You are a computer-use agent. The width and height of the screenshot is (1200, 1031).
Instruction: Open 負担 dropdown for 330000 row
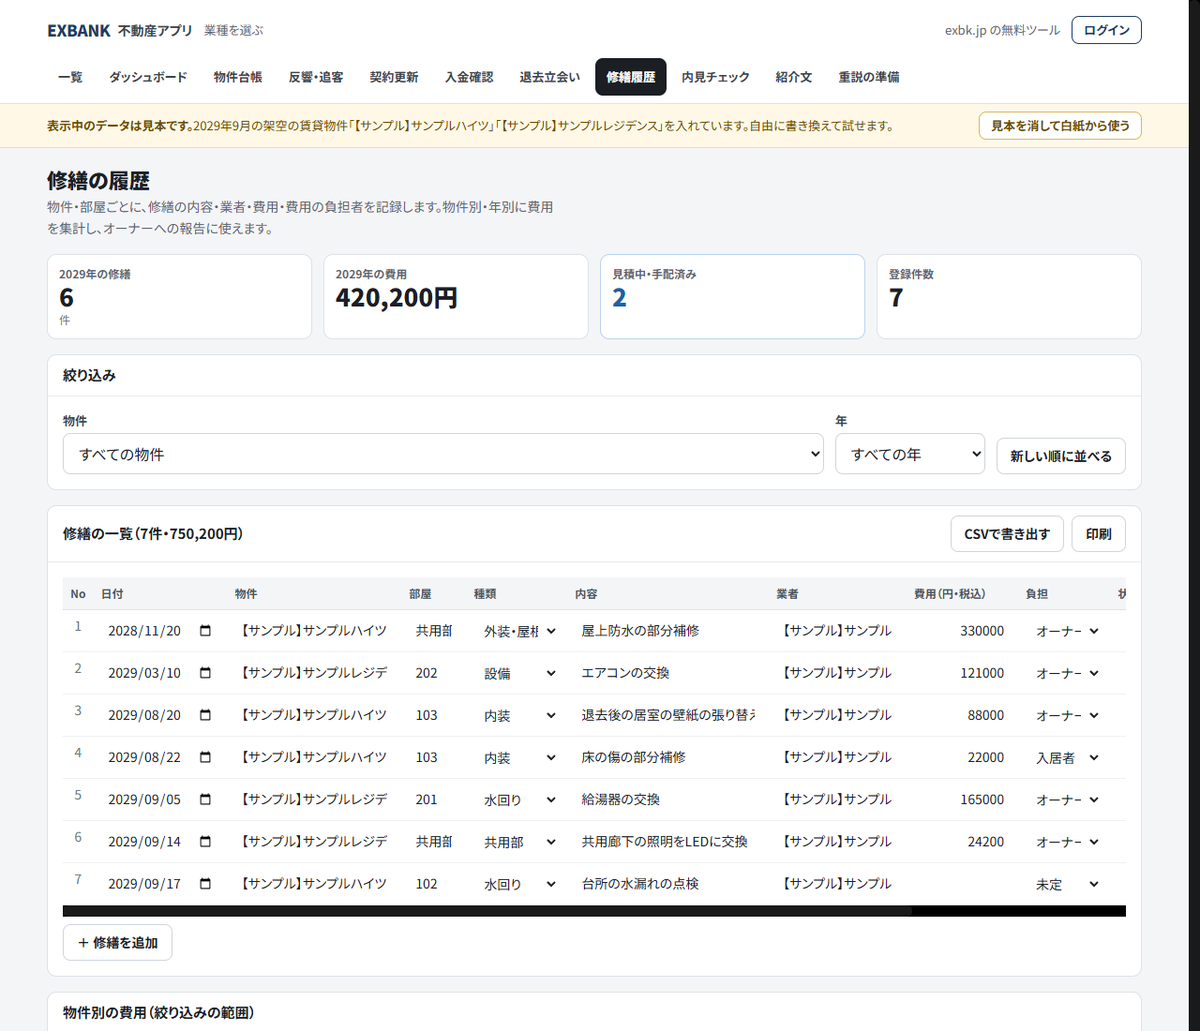click(1066, 631)
